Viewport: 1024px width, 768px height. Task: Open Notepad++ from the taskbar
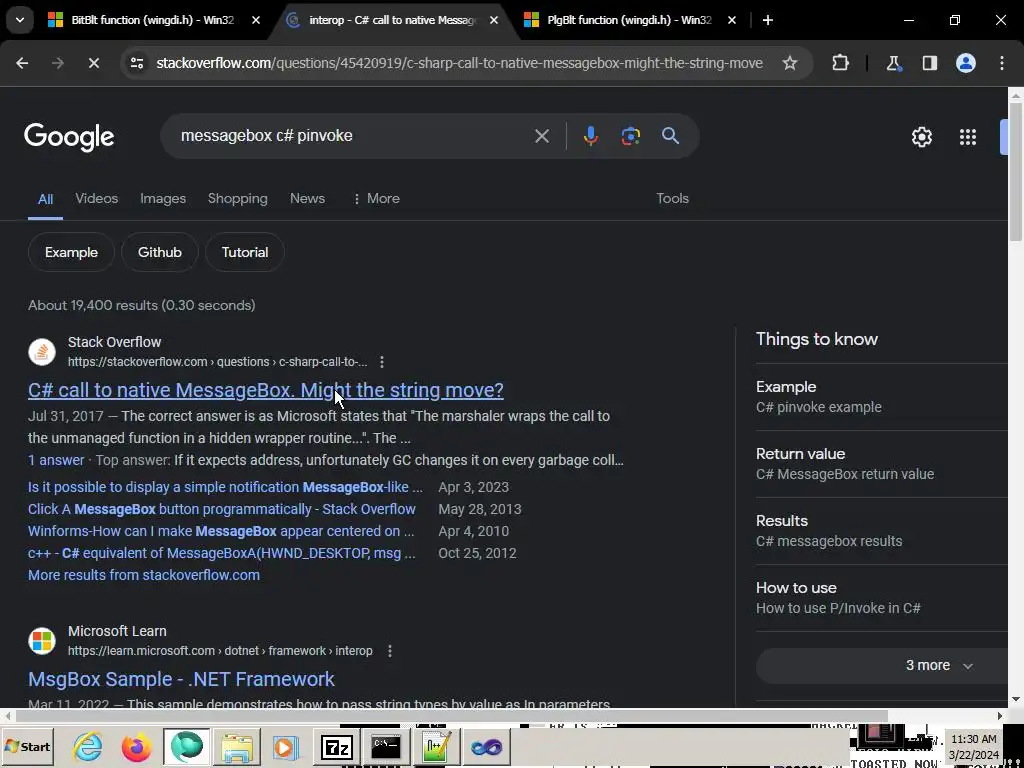tap(436, 747)
